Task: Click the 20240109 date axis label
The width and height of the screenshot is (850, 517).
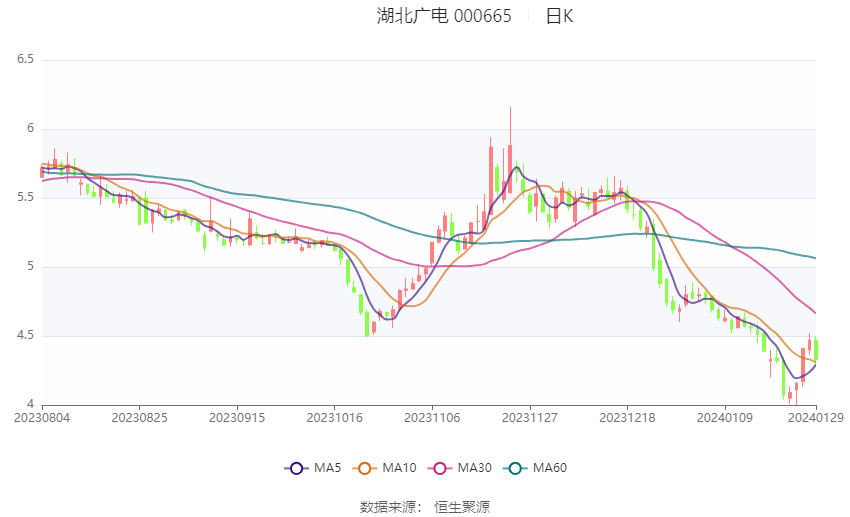Action: (725, 418)
